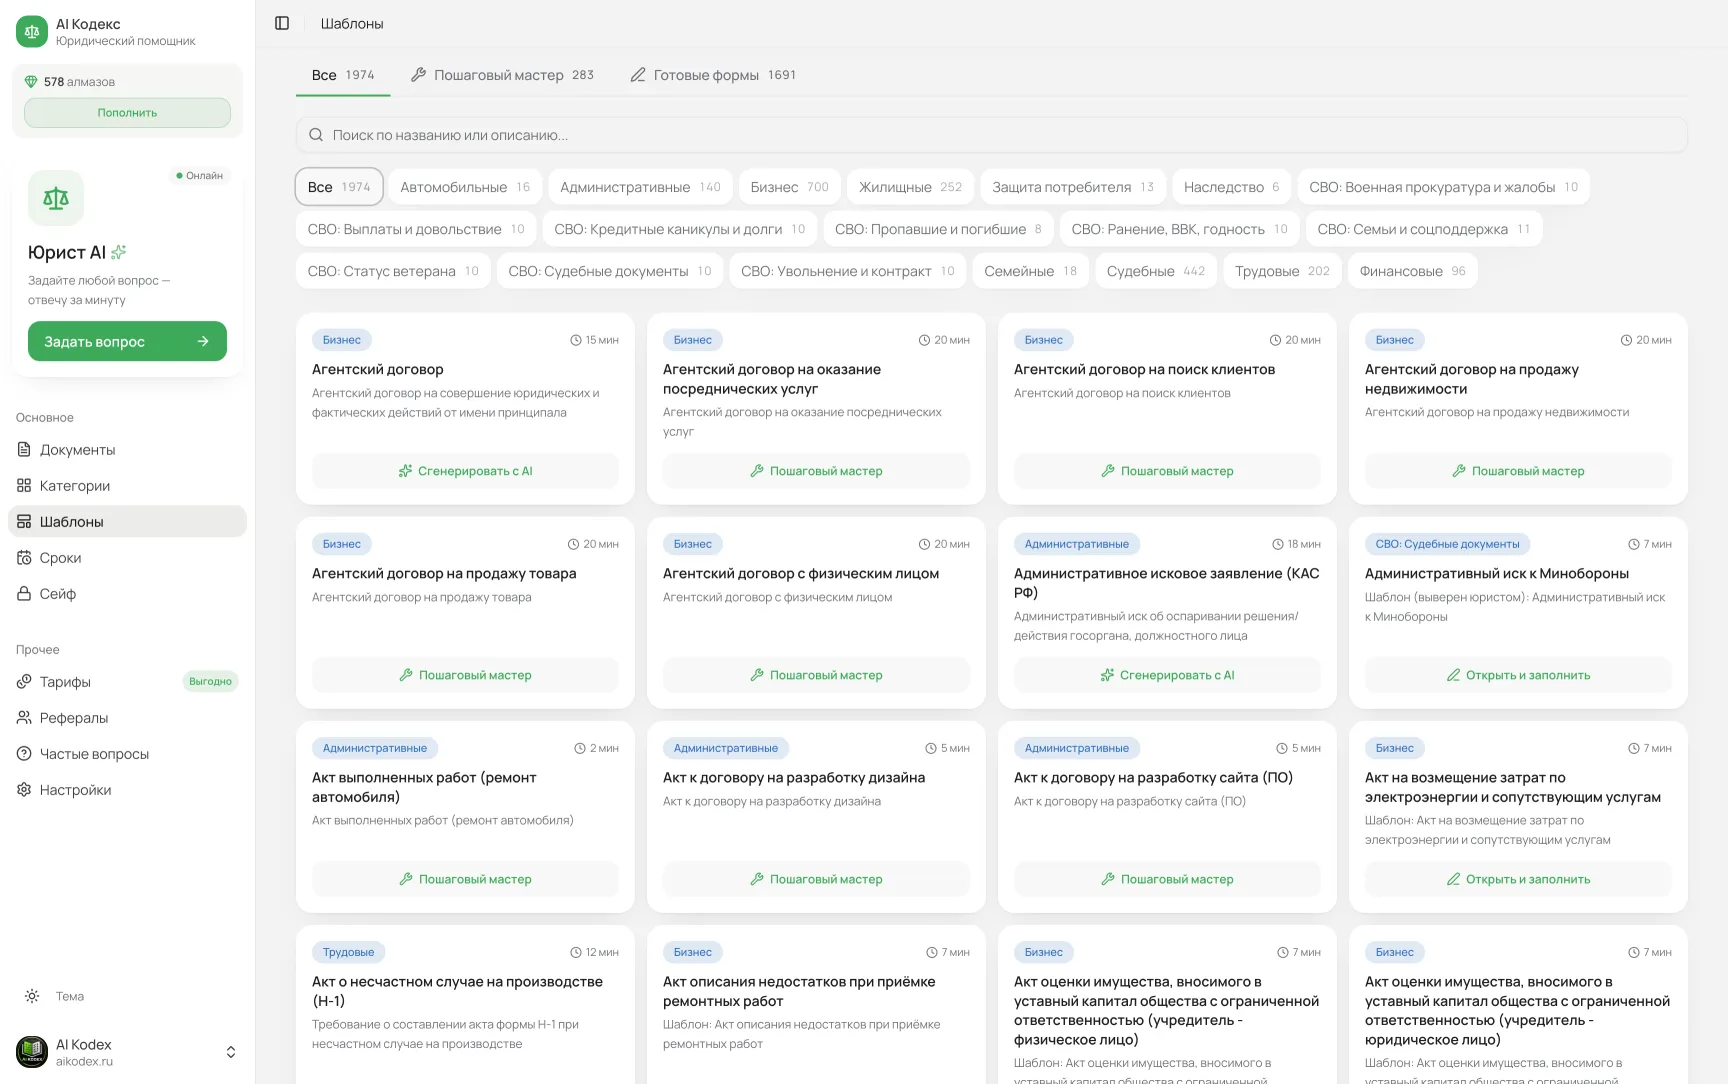Click Сгенерировать с AI on Агентский договор card

point(465,471)
